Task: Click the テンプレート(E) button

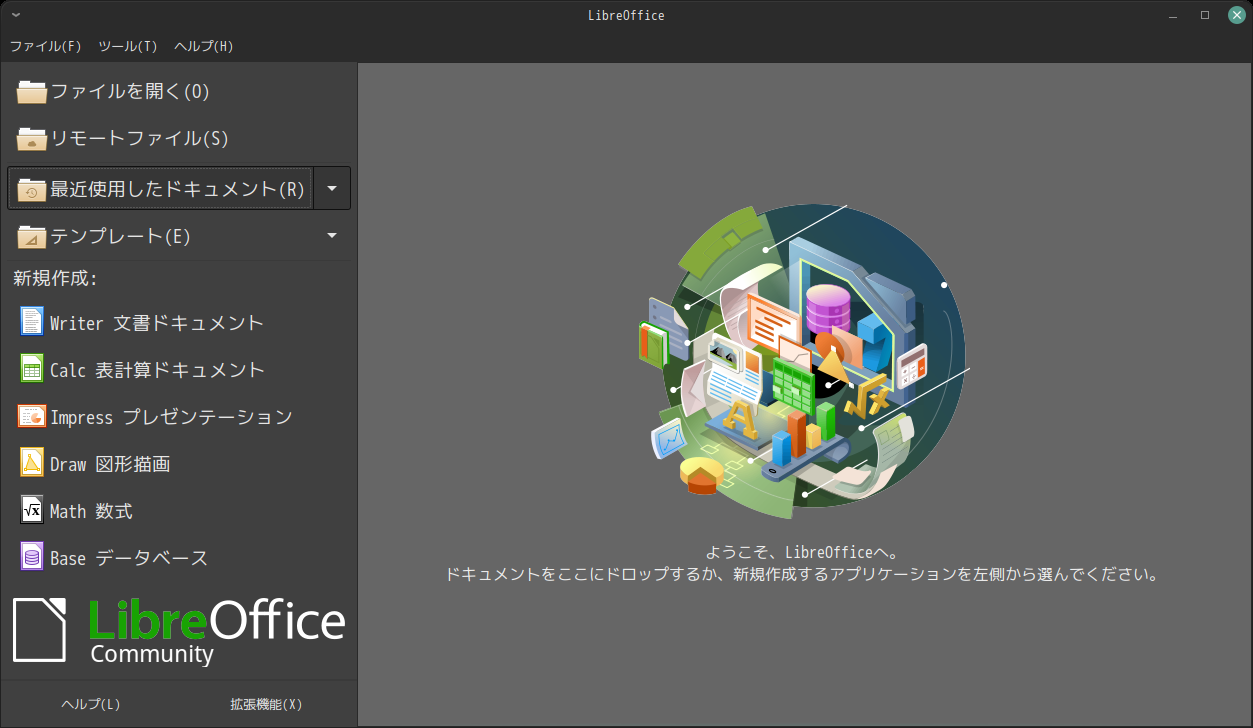Action: pyautogui.click(x=160, y=236)
